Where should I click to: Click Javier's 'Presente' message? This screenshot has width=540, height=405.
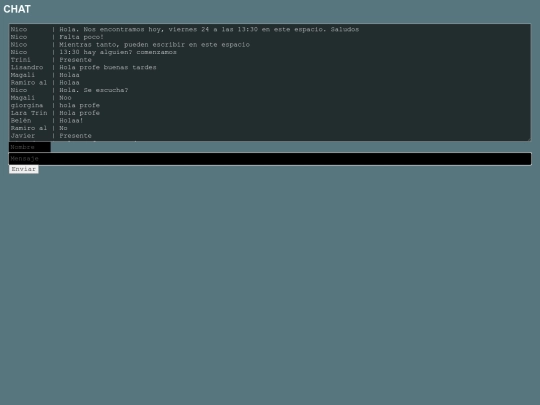tap(75, 136)
